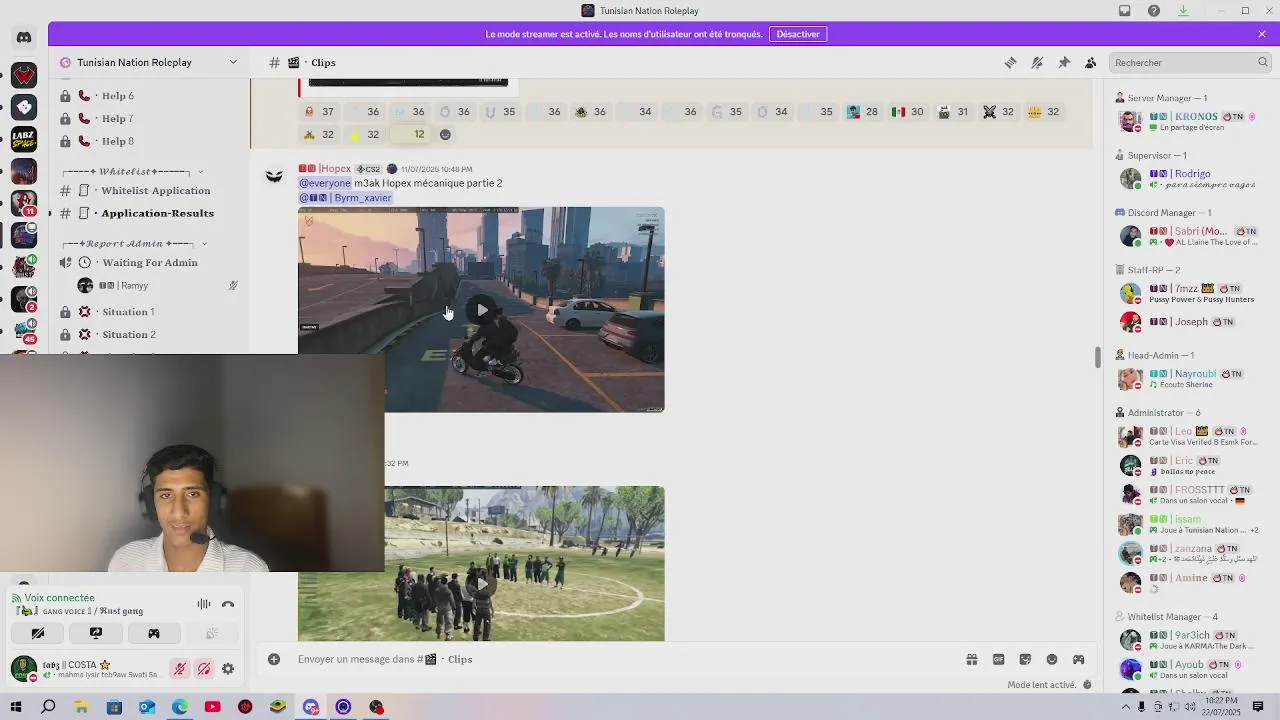Start an activity with game controller button
The height and width of the screenshot is (720, 1280).
point(154,633)
